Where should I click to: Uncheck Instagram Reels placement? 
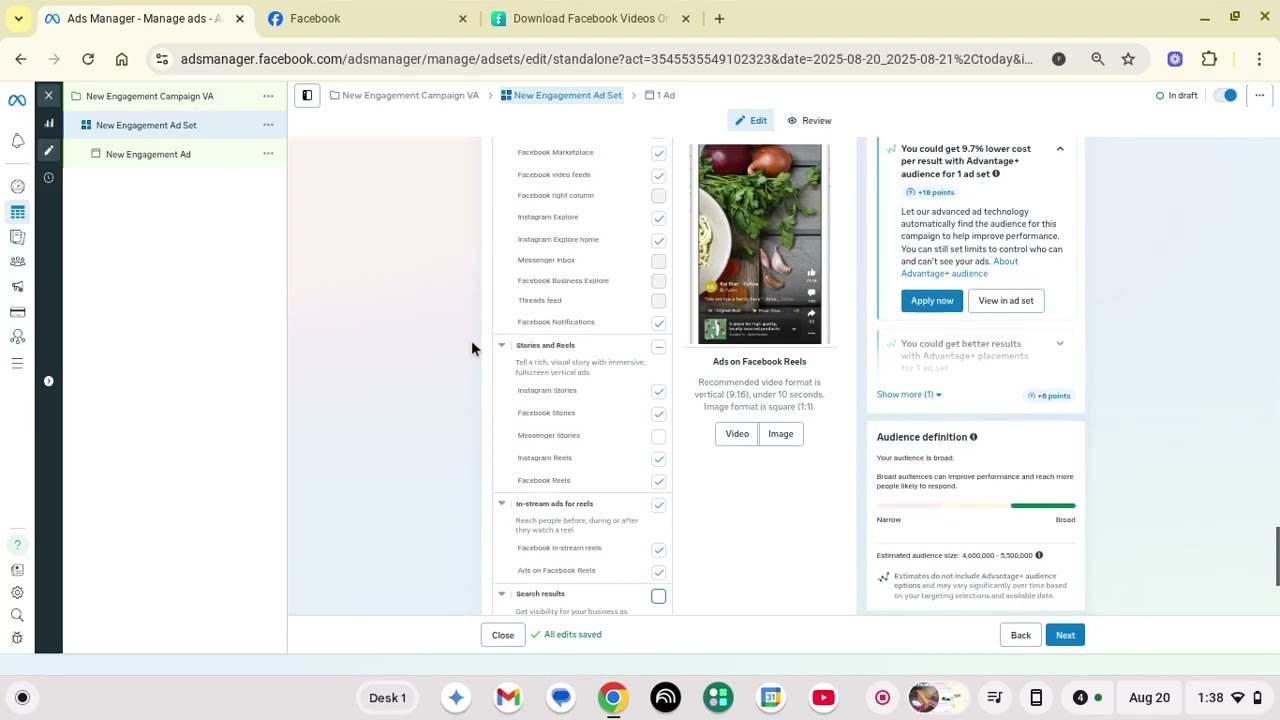pos(658,459)
